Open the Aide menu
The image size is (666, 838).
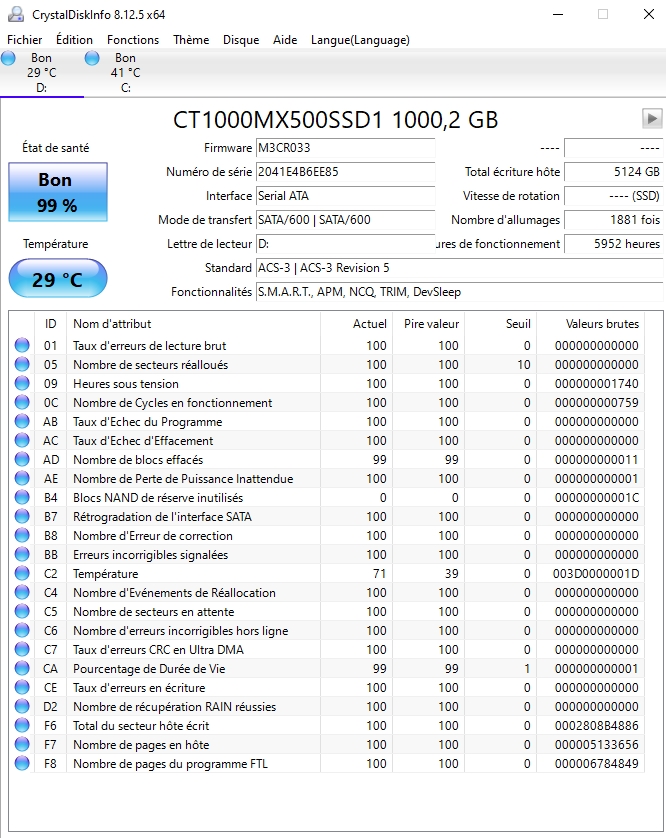tap(285, 40)
